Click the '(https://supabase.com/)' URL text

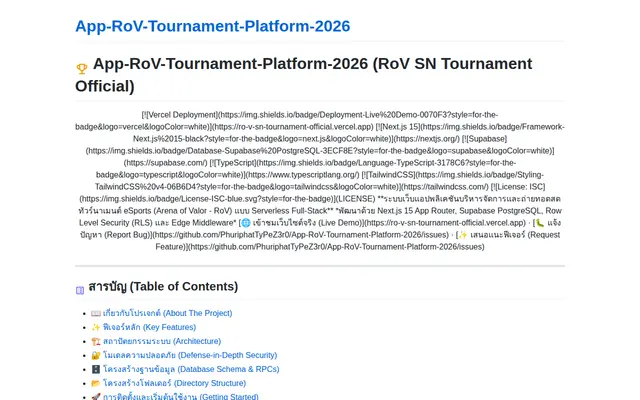tap(166, 163)
